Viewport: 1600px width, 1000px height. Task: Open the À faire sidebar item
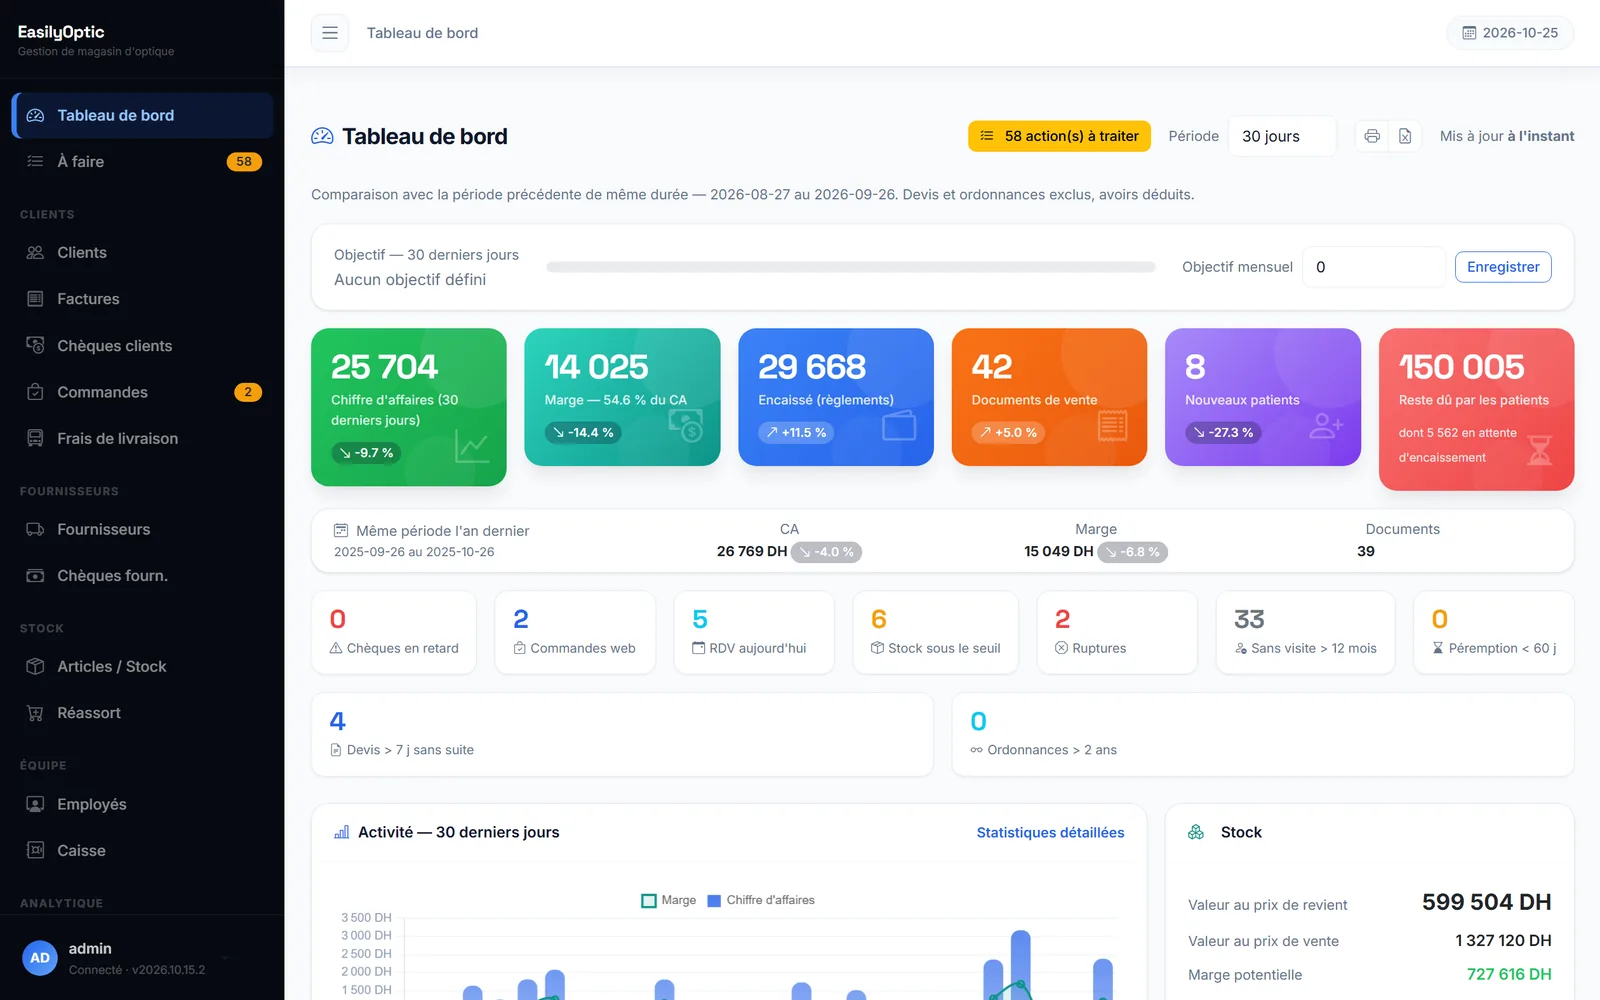click(142, 161)
